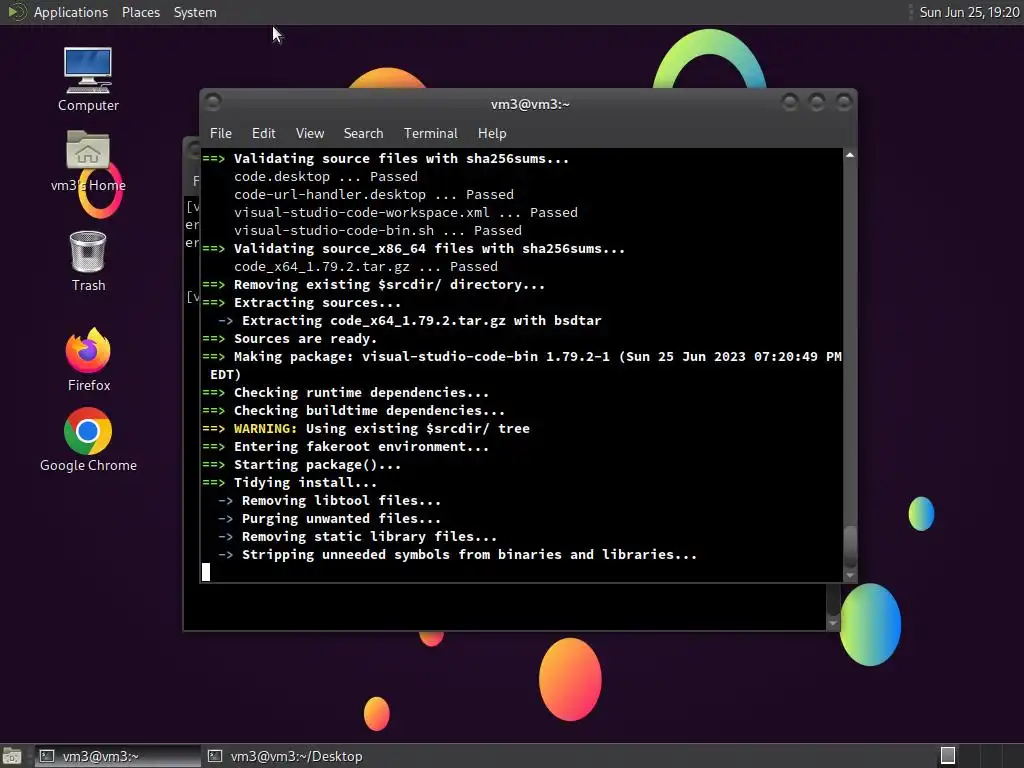Image resolution: width=1024 pixels, height=768 pixels.
Task: Click the 'WARNING:' text in terminal output
Action: click(x=265, y=428)
